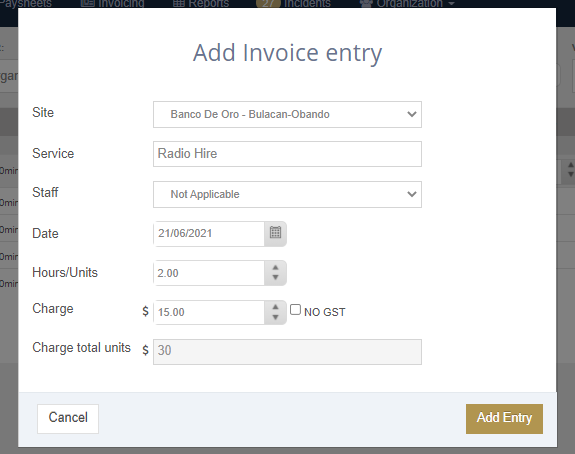Decrease Hours/Units with the down arrow

click(275, 278)
